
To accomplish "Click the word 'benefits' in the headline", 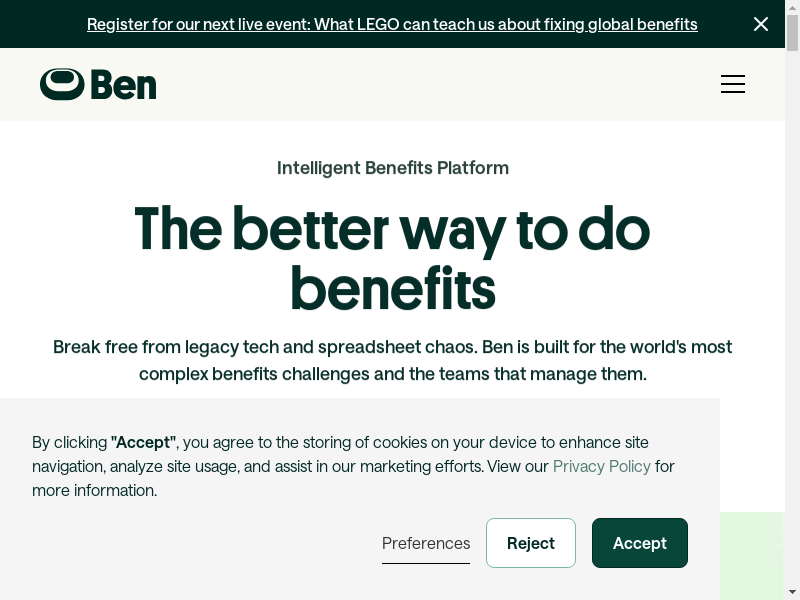I will (393, 288).
